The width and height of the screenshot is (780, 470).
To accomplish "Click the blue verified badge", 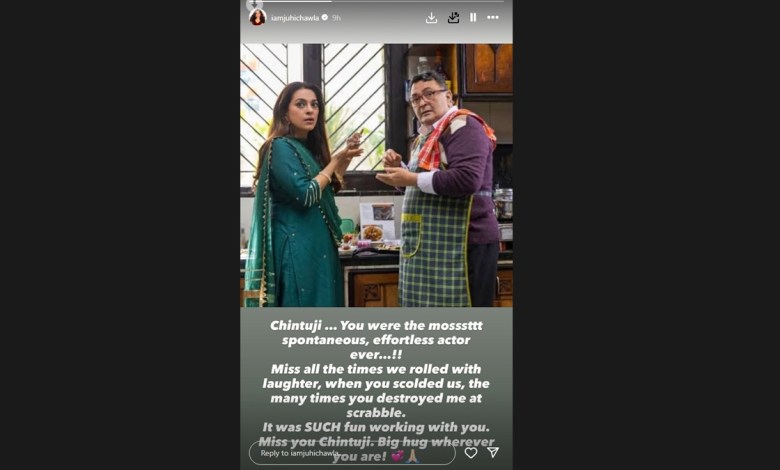I will [x=325, y=17].
